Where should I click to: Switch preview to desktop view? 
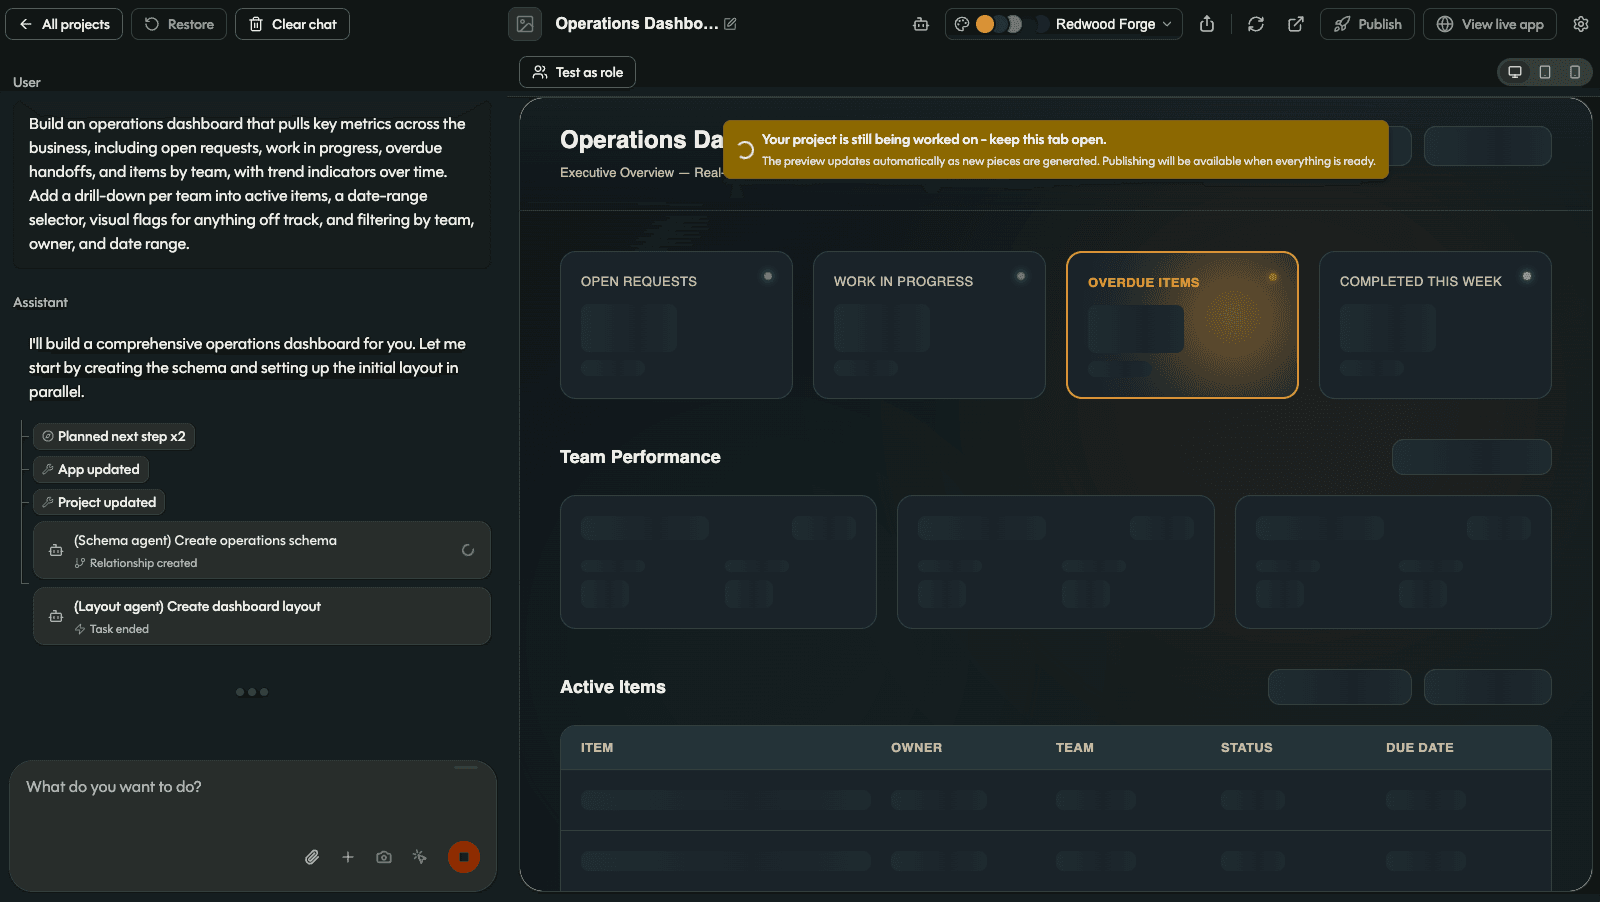(1515, 72)
